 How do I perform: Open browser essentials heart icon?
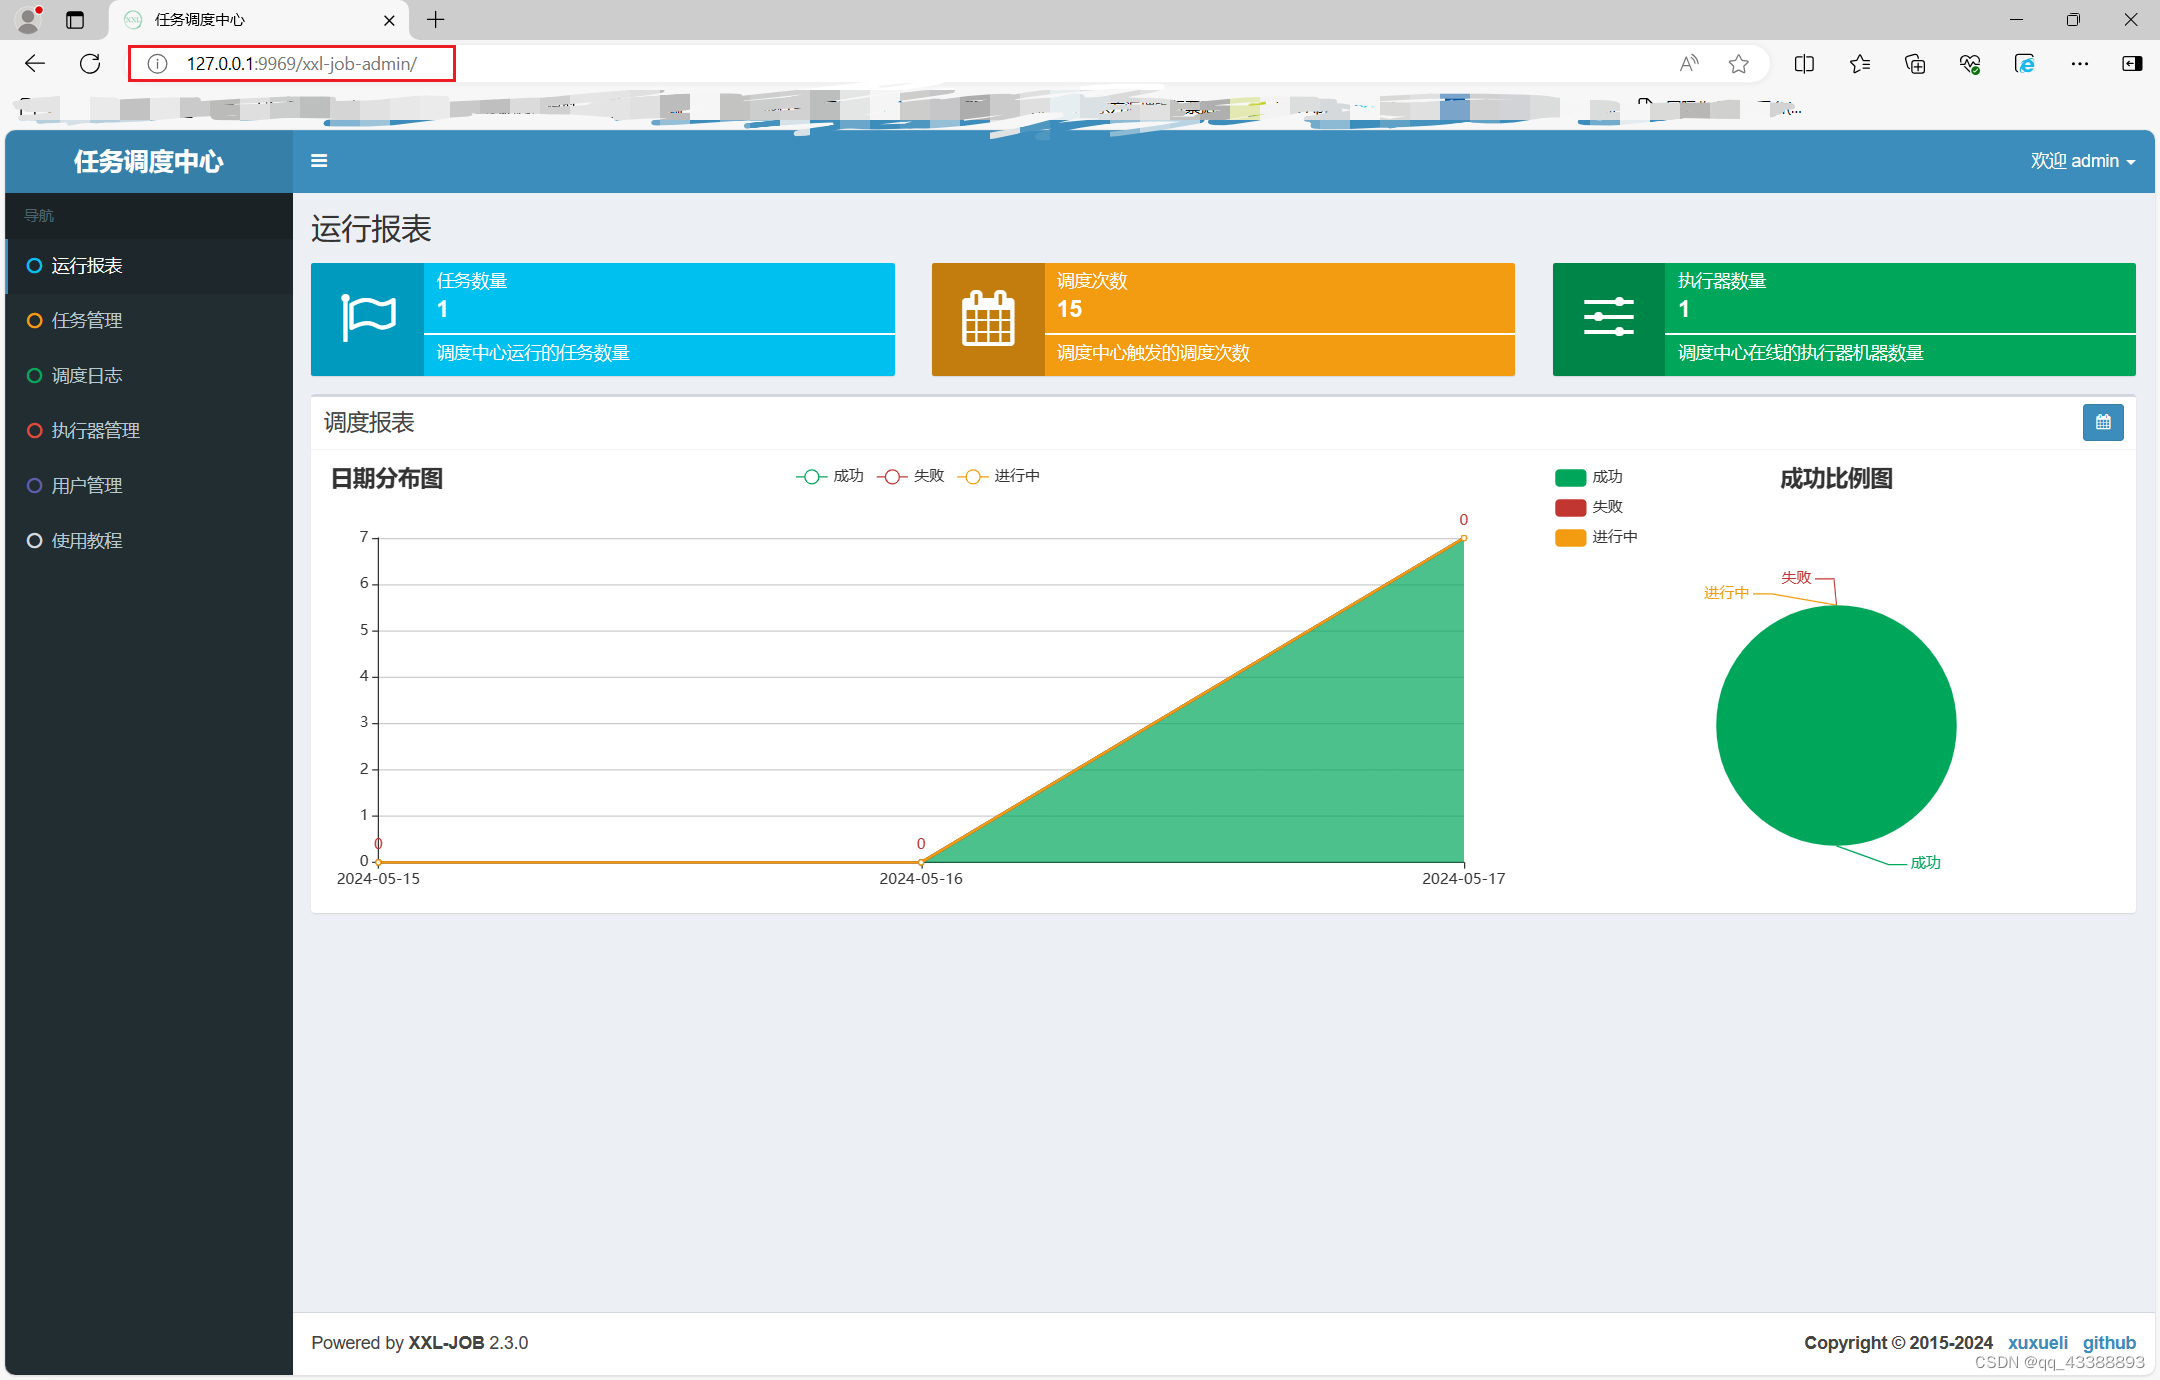[x=1970, y=64]
